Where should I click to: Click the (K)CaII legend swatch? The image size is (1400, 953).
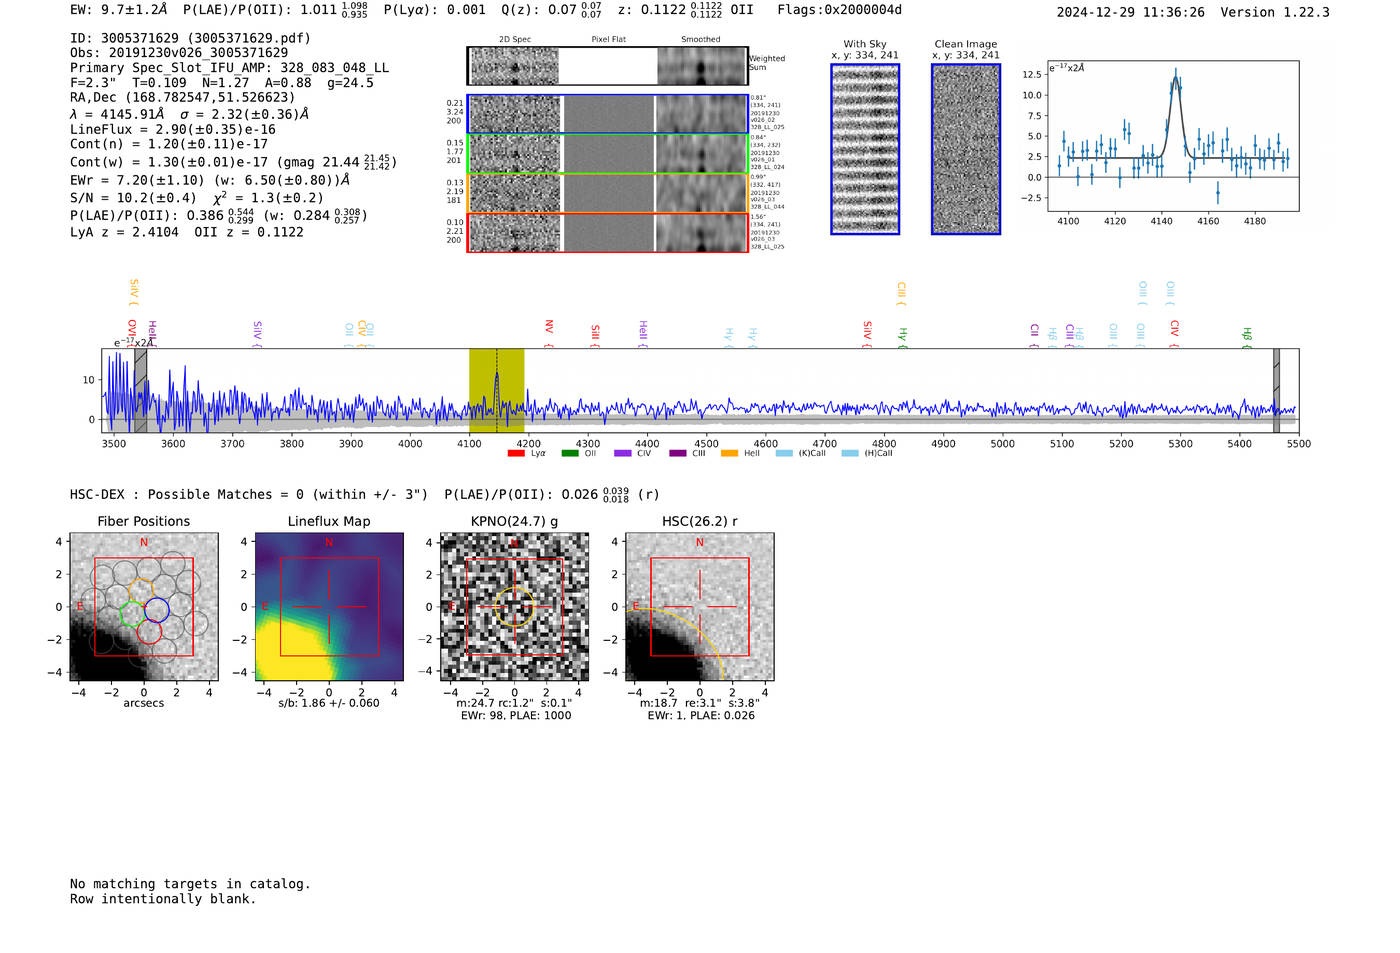pos(784,453)
